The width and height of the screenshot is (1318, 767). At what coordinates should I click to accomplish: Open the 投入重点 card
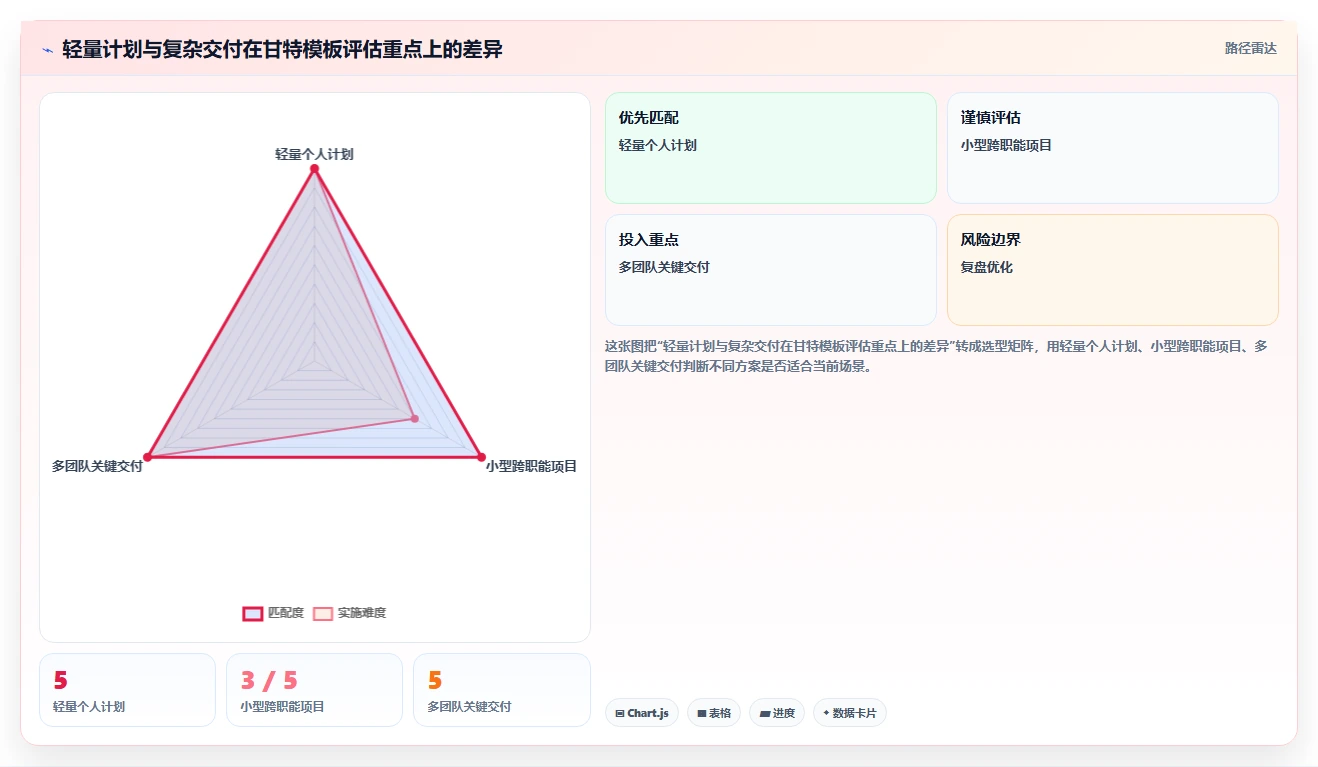tap(771, 270)
